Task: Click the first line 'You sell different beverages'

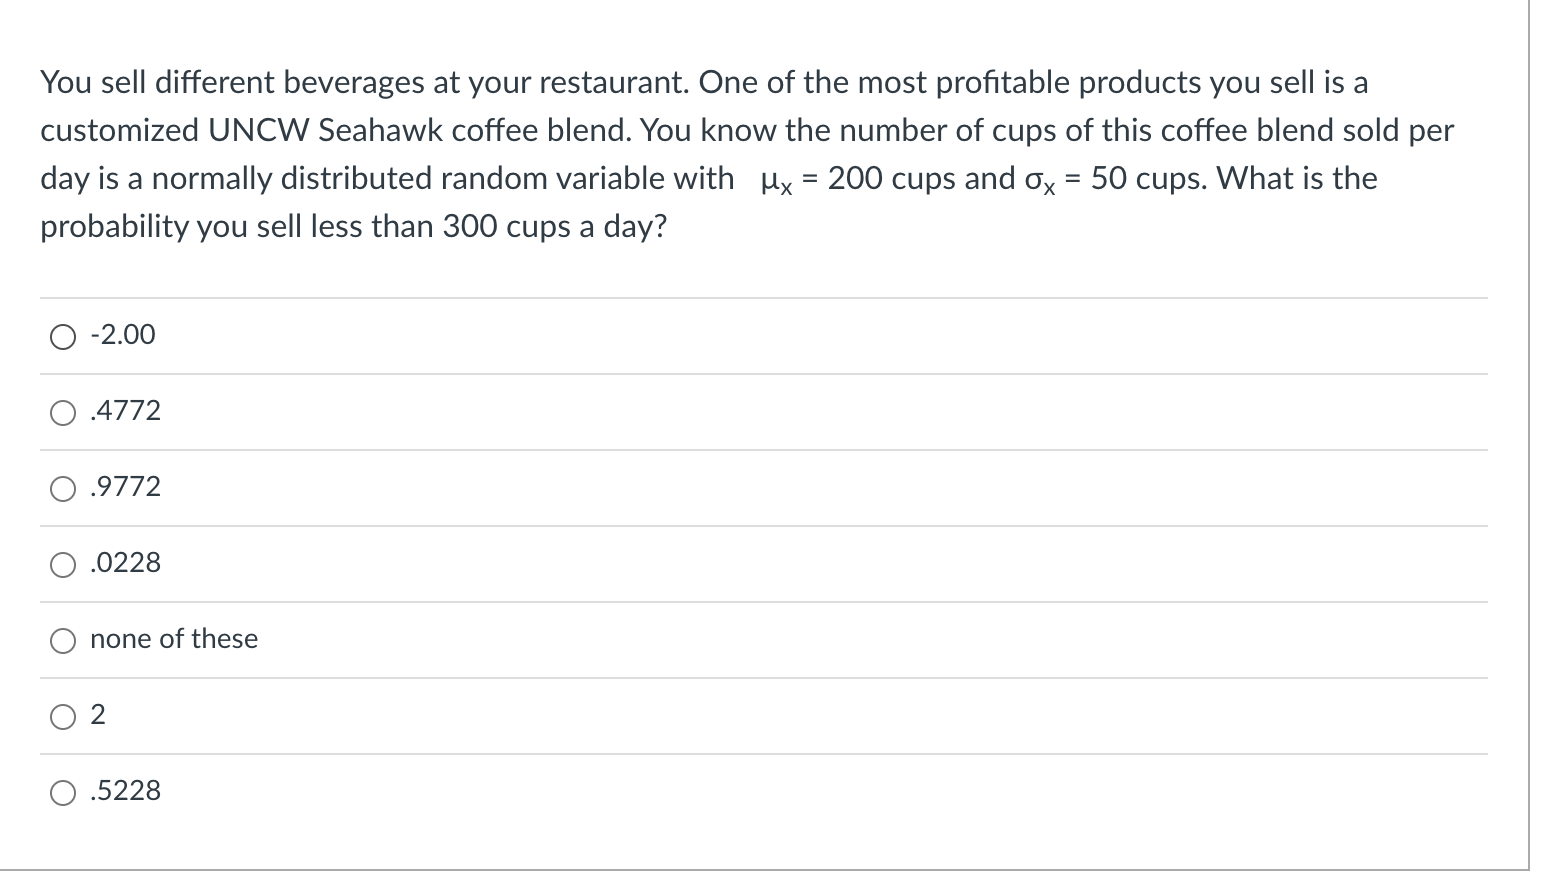Action: pyautogui.click(x=704, y=83)
